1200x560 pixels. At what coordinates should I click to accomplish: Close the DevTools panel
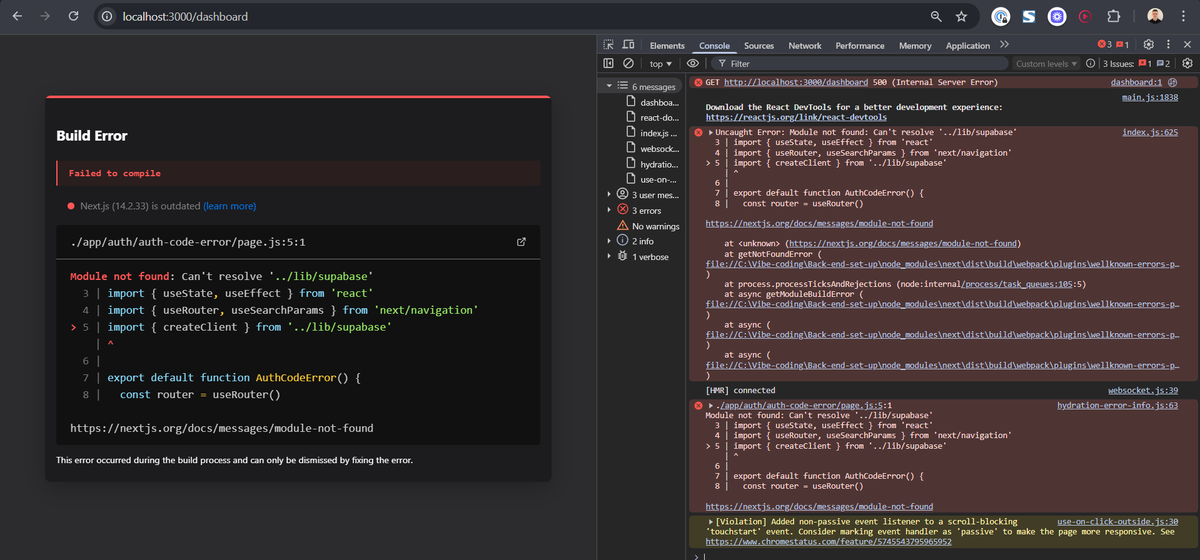click(1187, 45)
